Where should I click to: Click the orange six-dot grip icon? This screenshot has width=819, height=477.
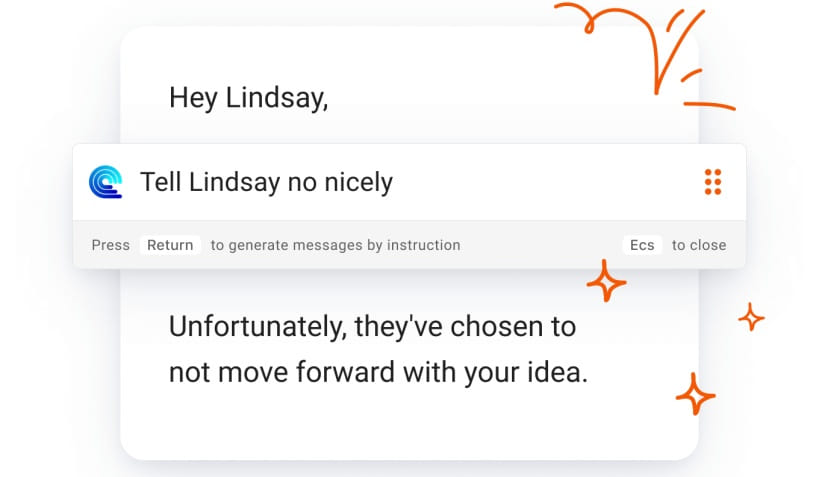[x=713, y=182]
